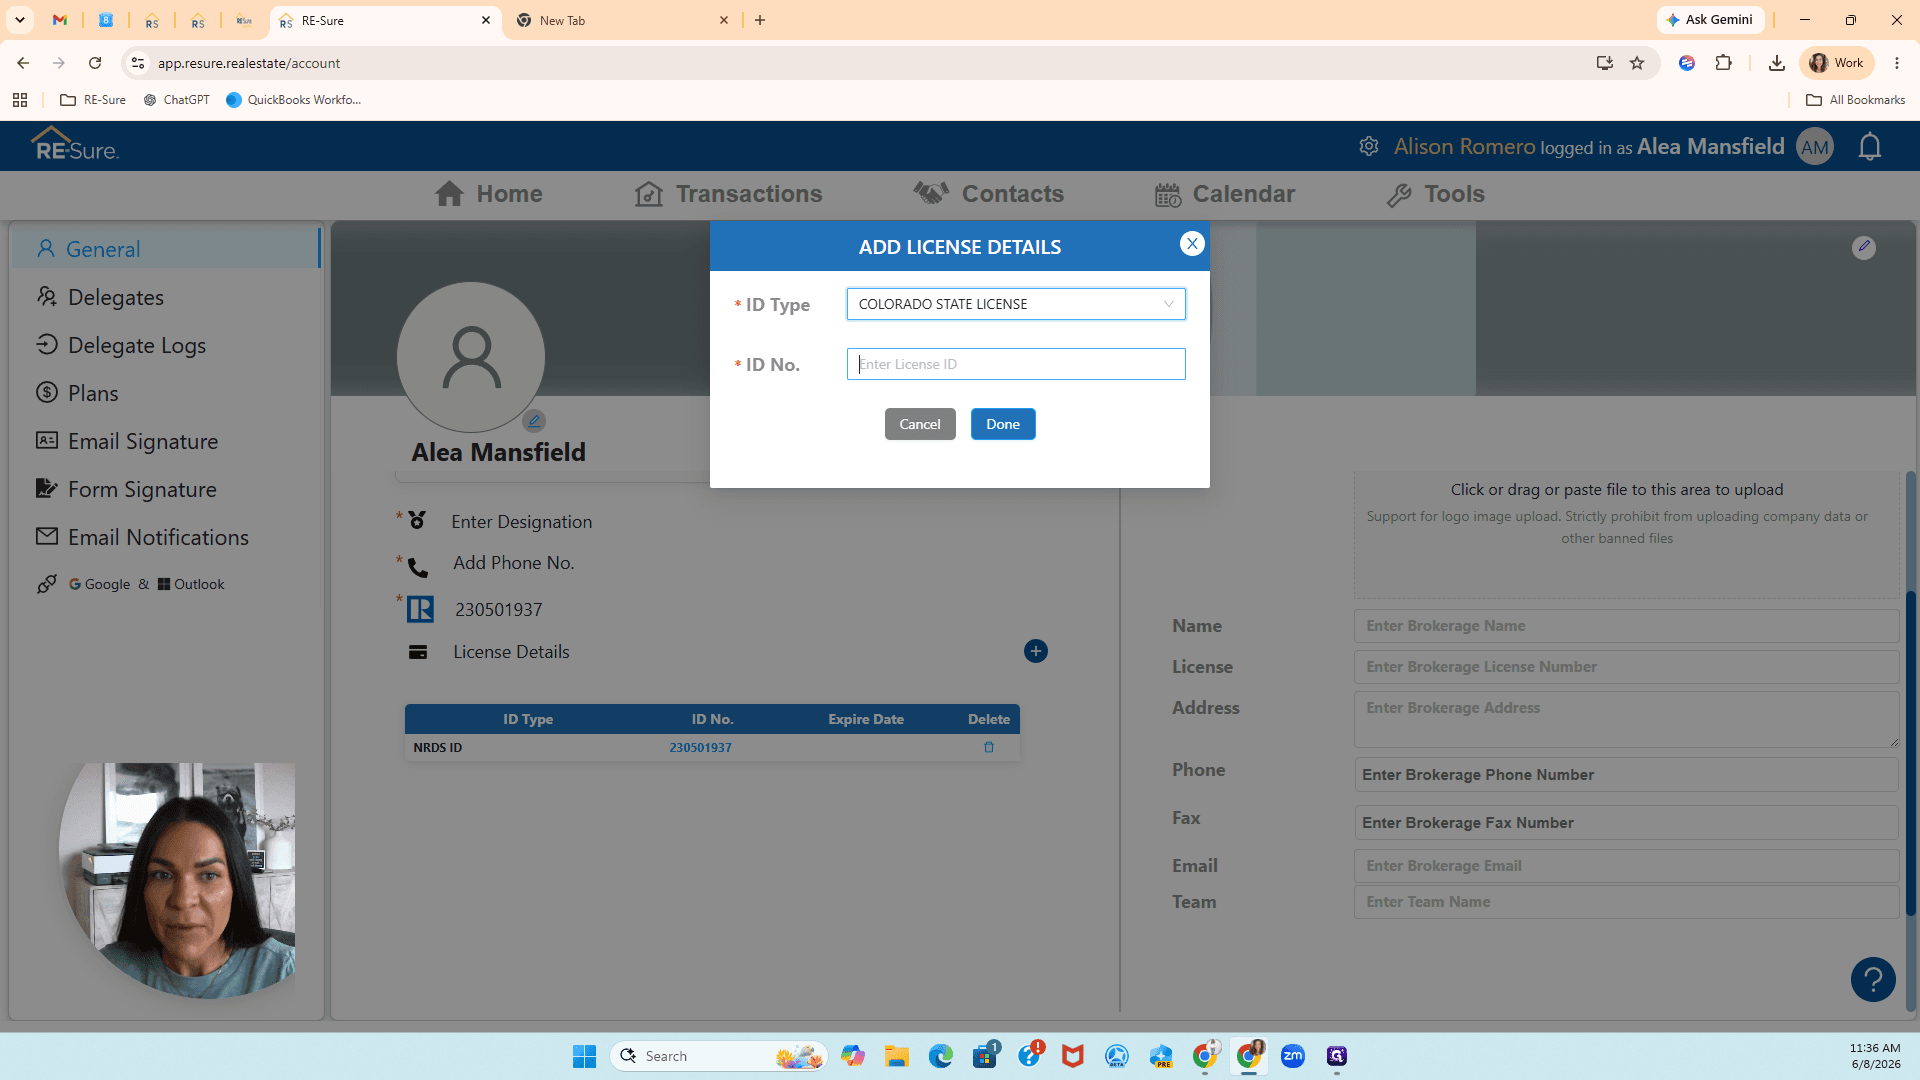Image resolution: width=1920 pixels, height=1080 pixels.
Task: Delete the NRDS ID license row
Action: 989,747
